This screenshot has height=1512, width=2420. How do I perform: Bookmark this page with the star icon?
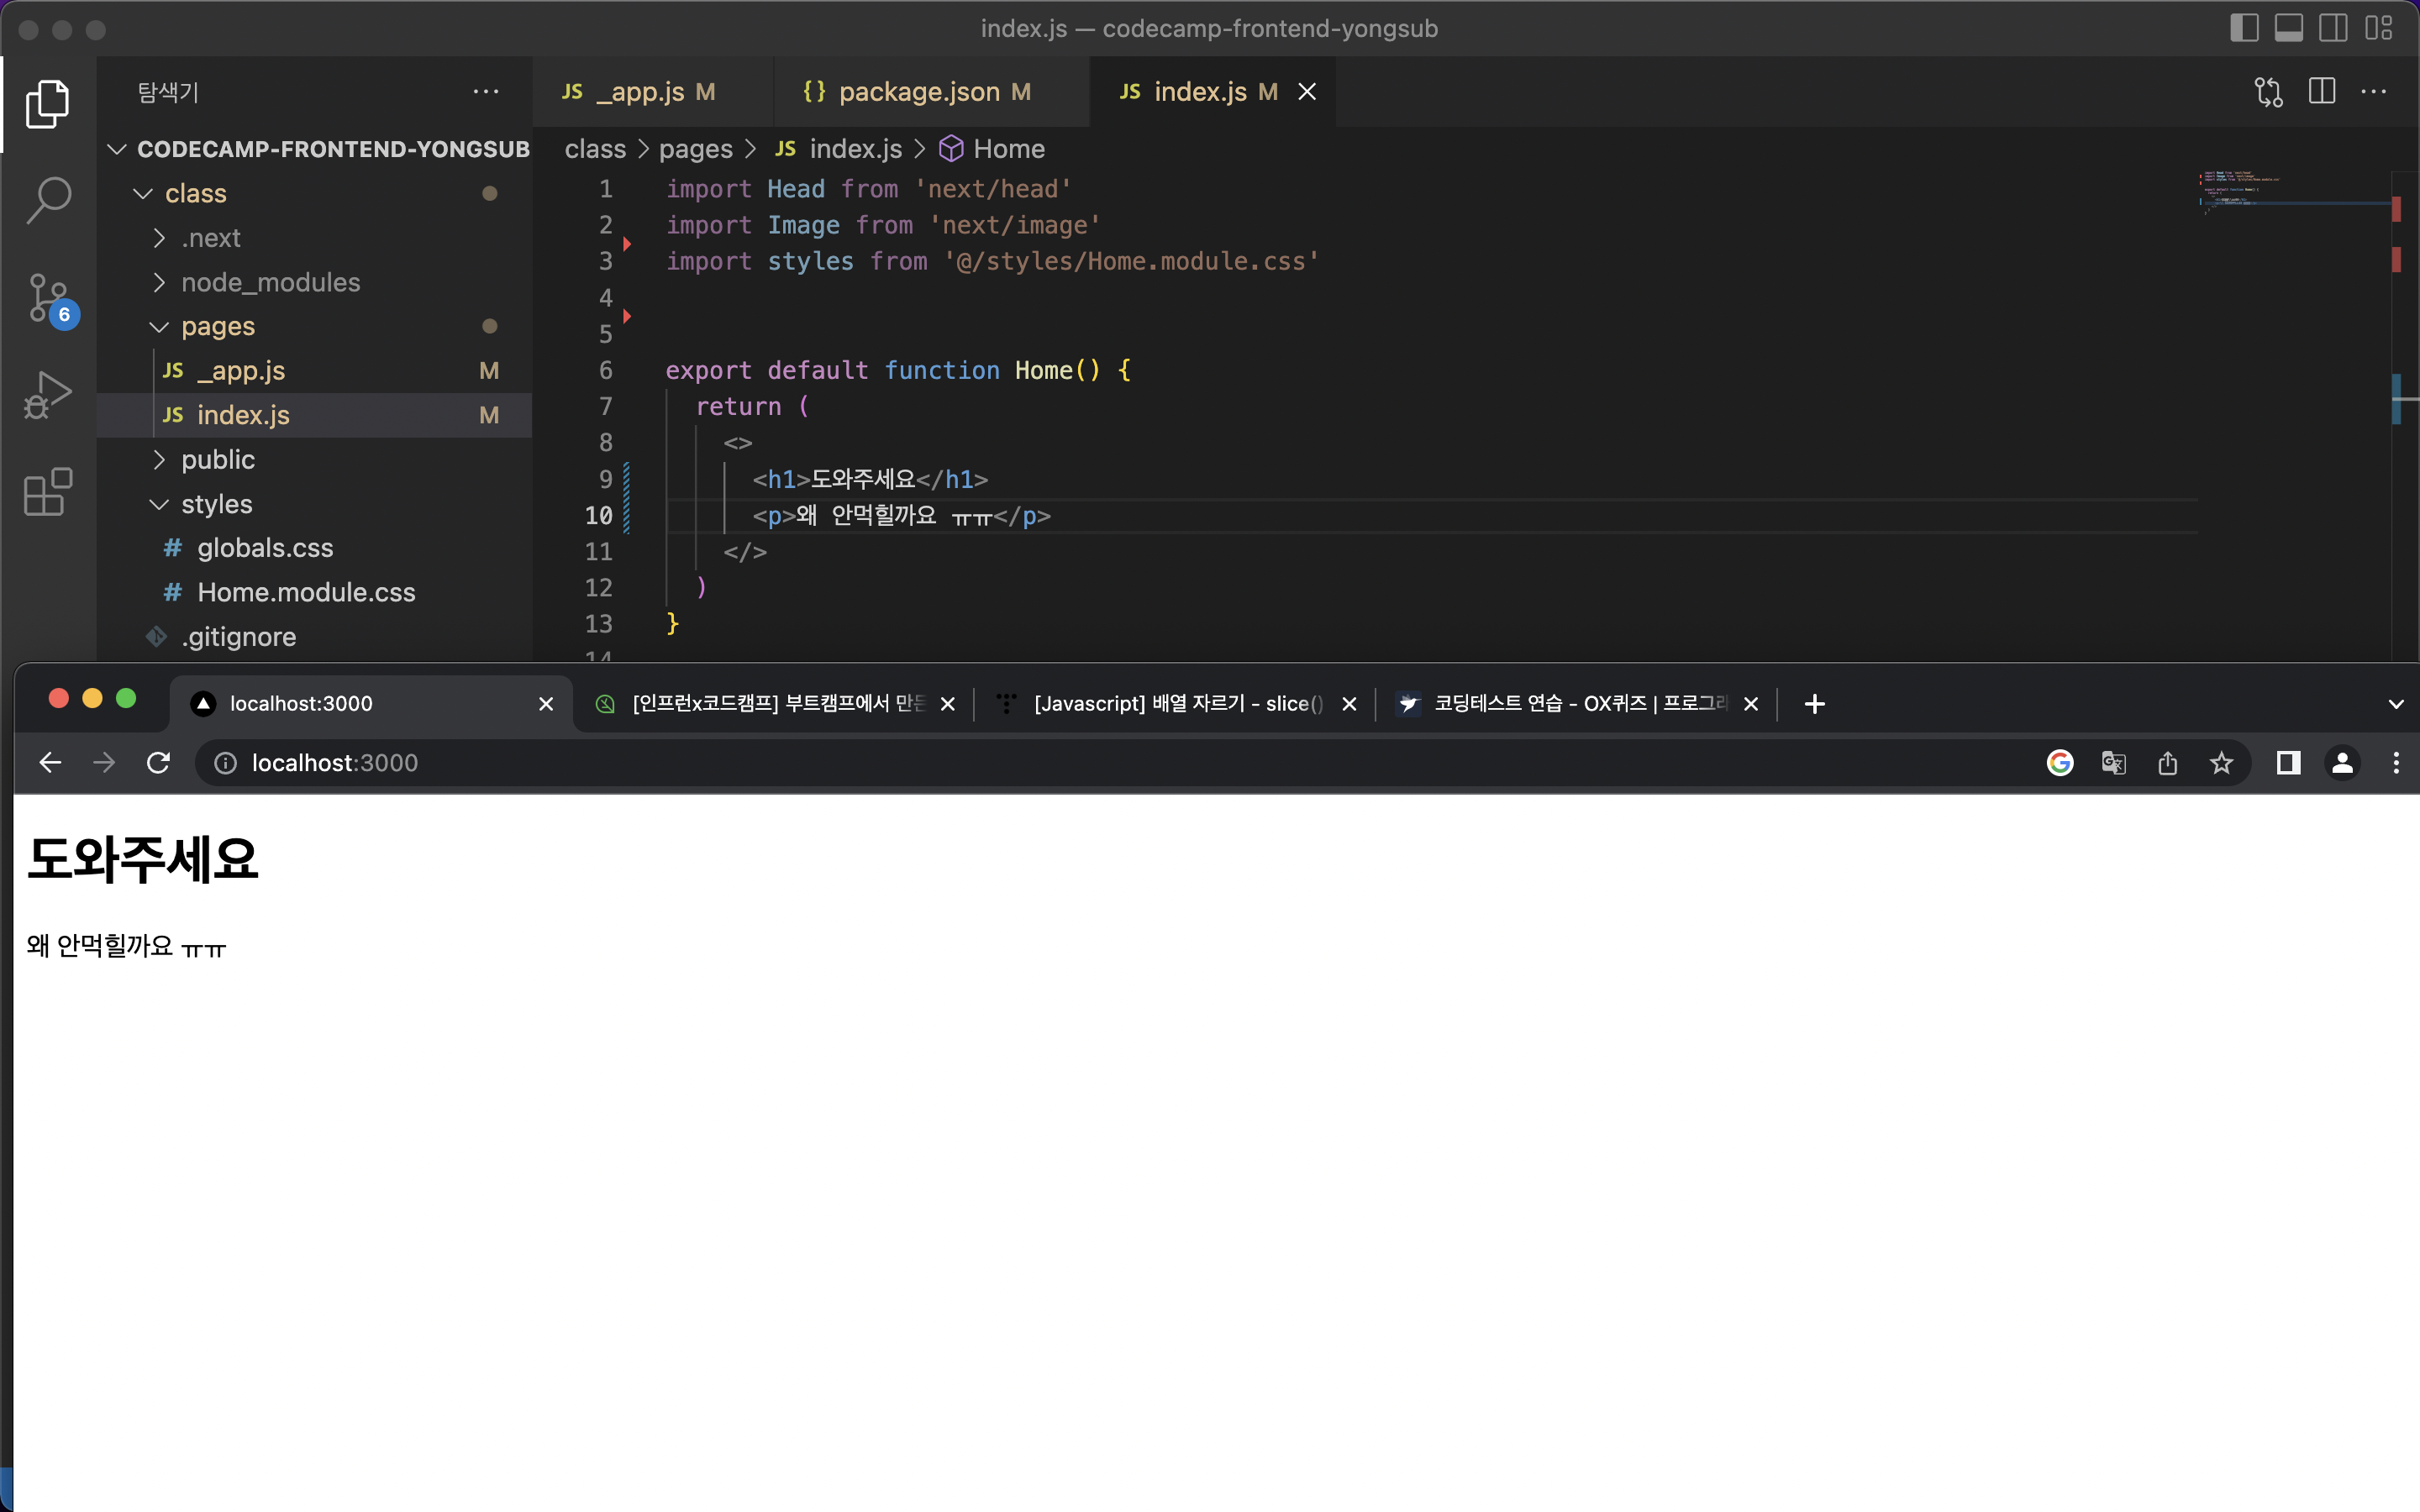(x=2221, y=763)
